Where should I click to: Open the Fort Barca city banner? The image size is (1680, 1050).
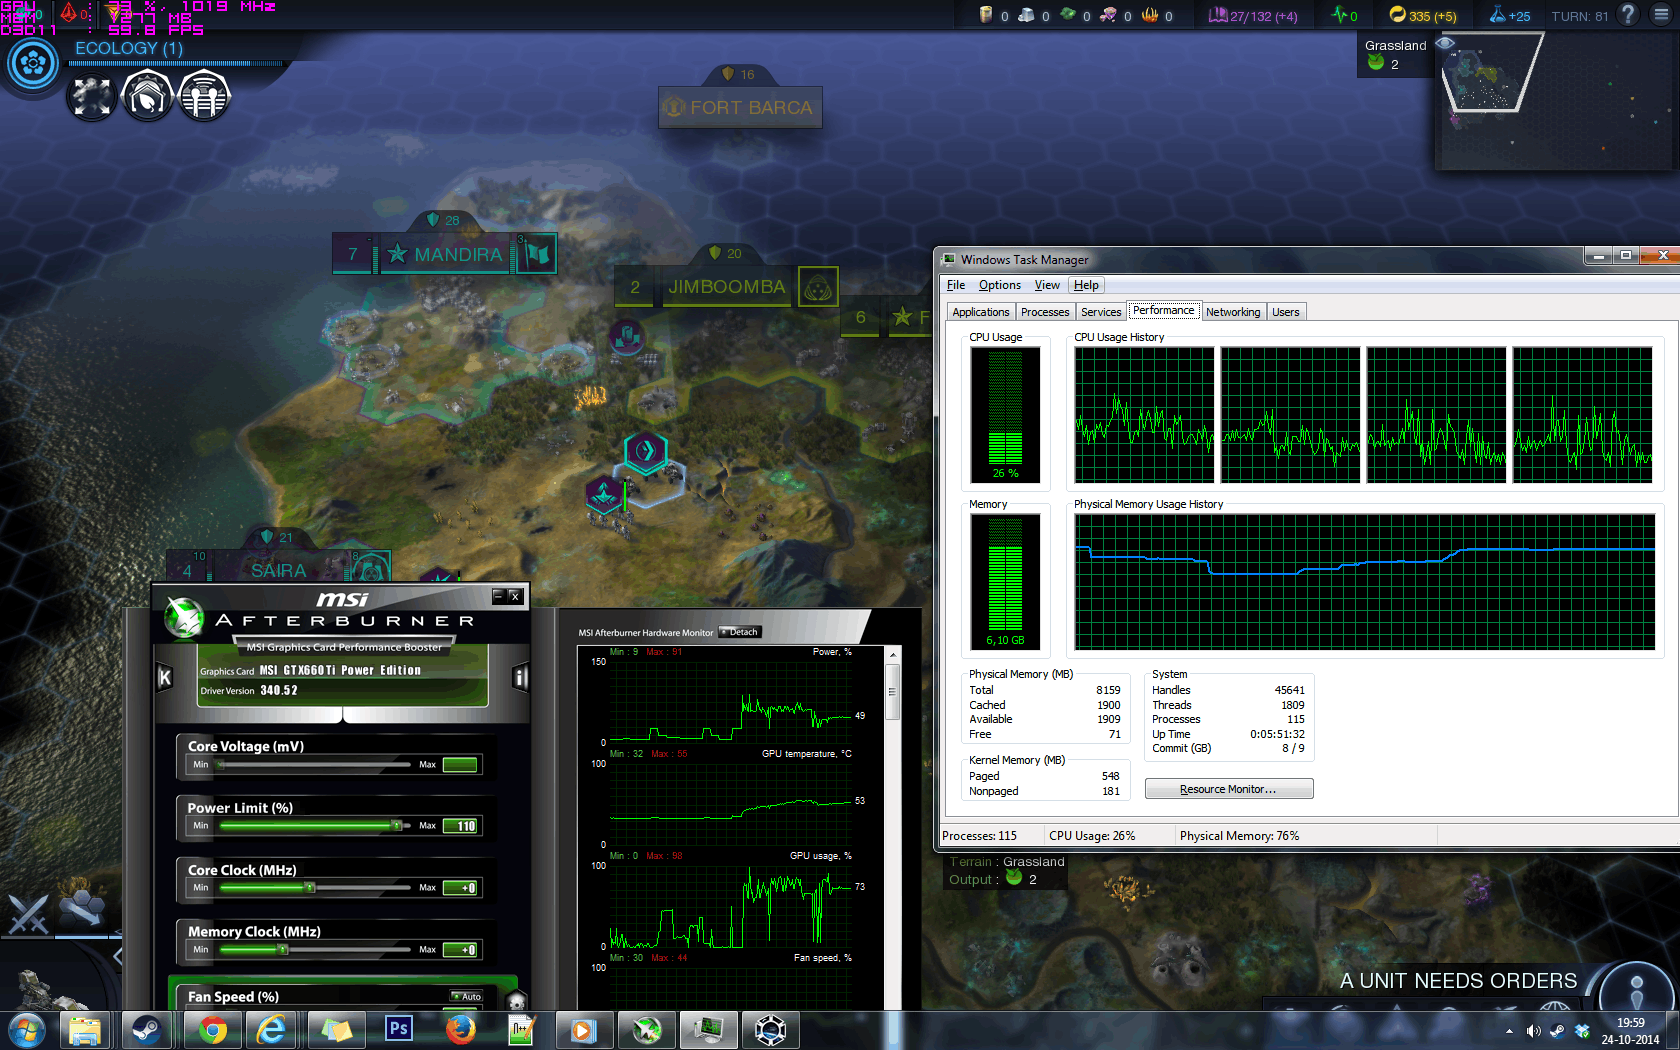740,107
